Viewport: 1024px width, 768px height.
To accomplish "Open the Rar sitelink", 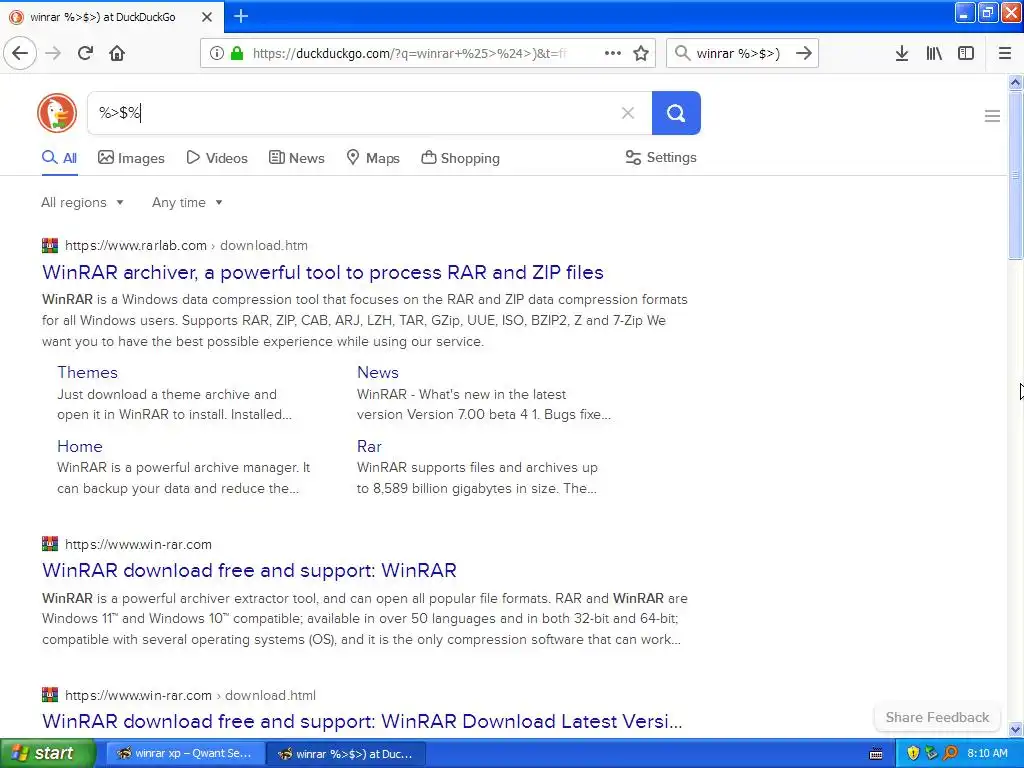I will click(x=369, y=446).
